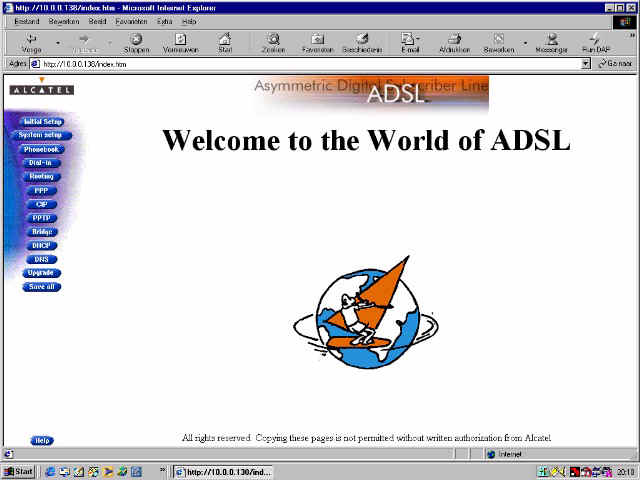Open the Extra menu
The image size is (640, 480).
click(x=164, y=21)
